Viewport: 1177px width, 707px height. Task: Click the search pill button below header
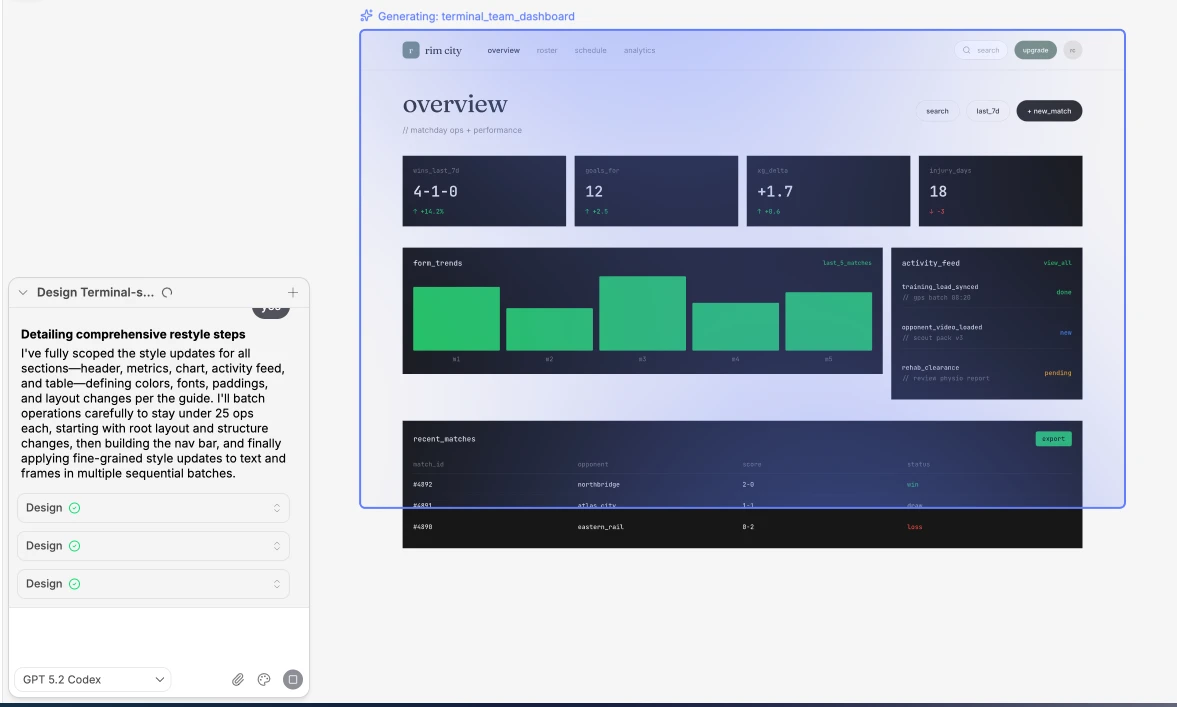click(937, 111)
